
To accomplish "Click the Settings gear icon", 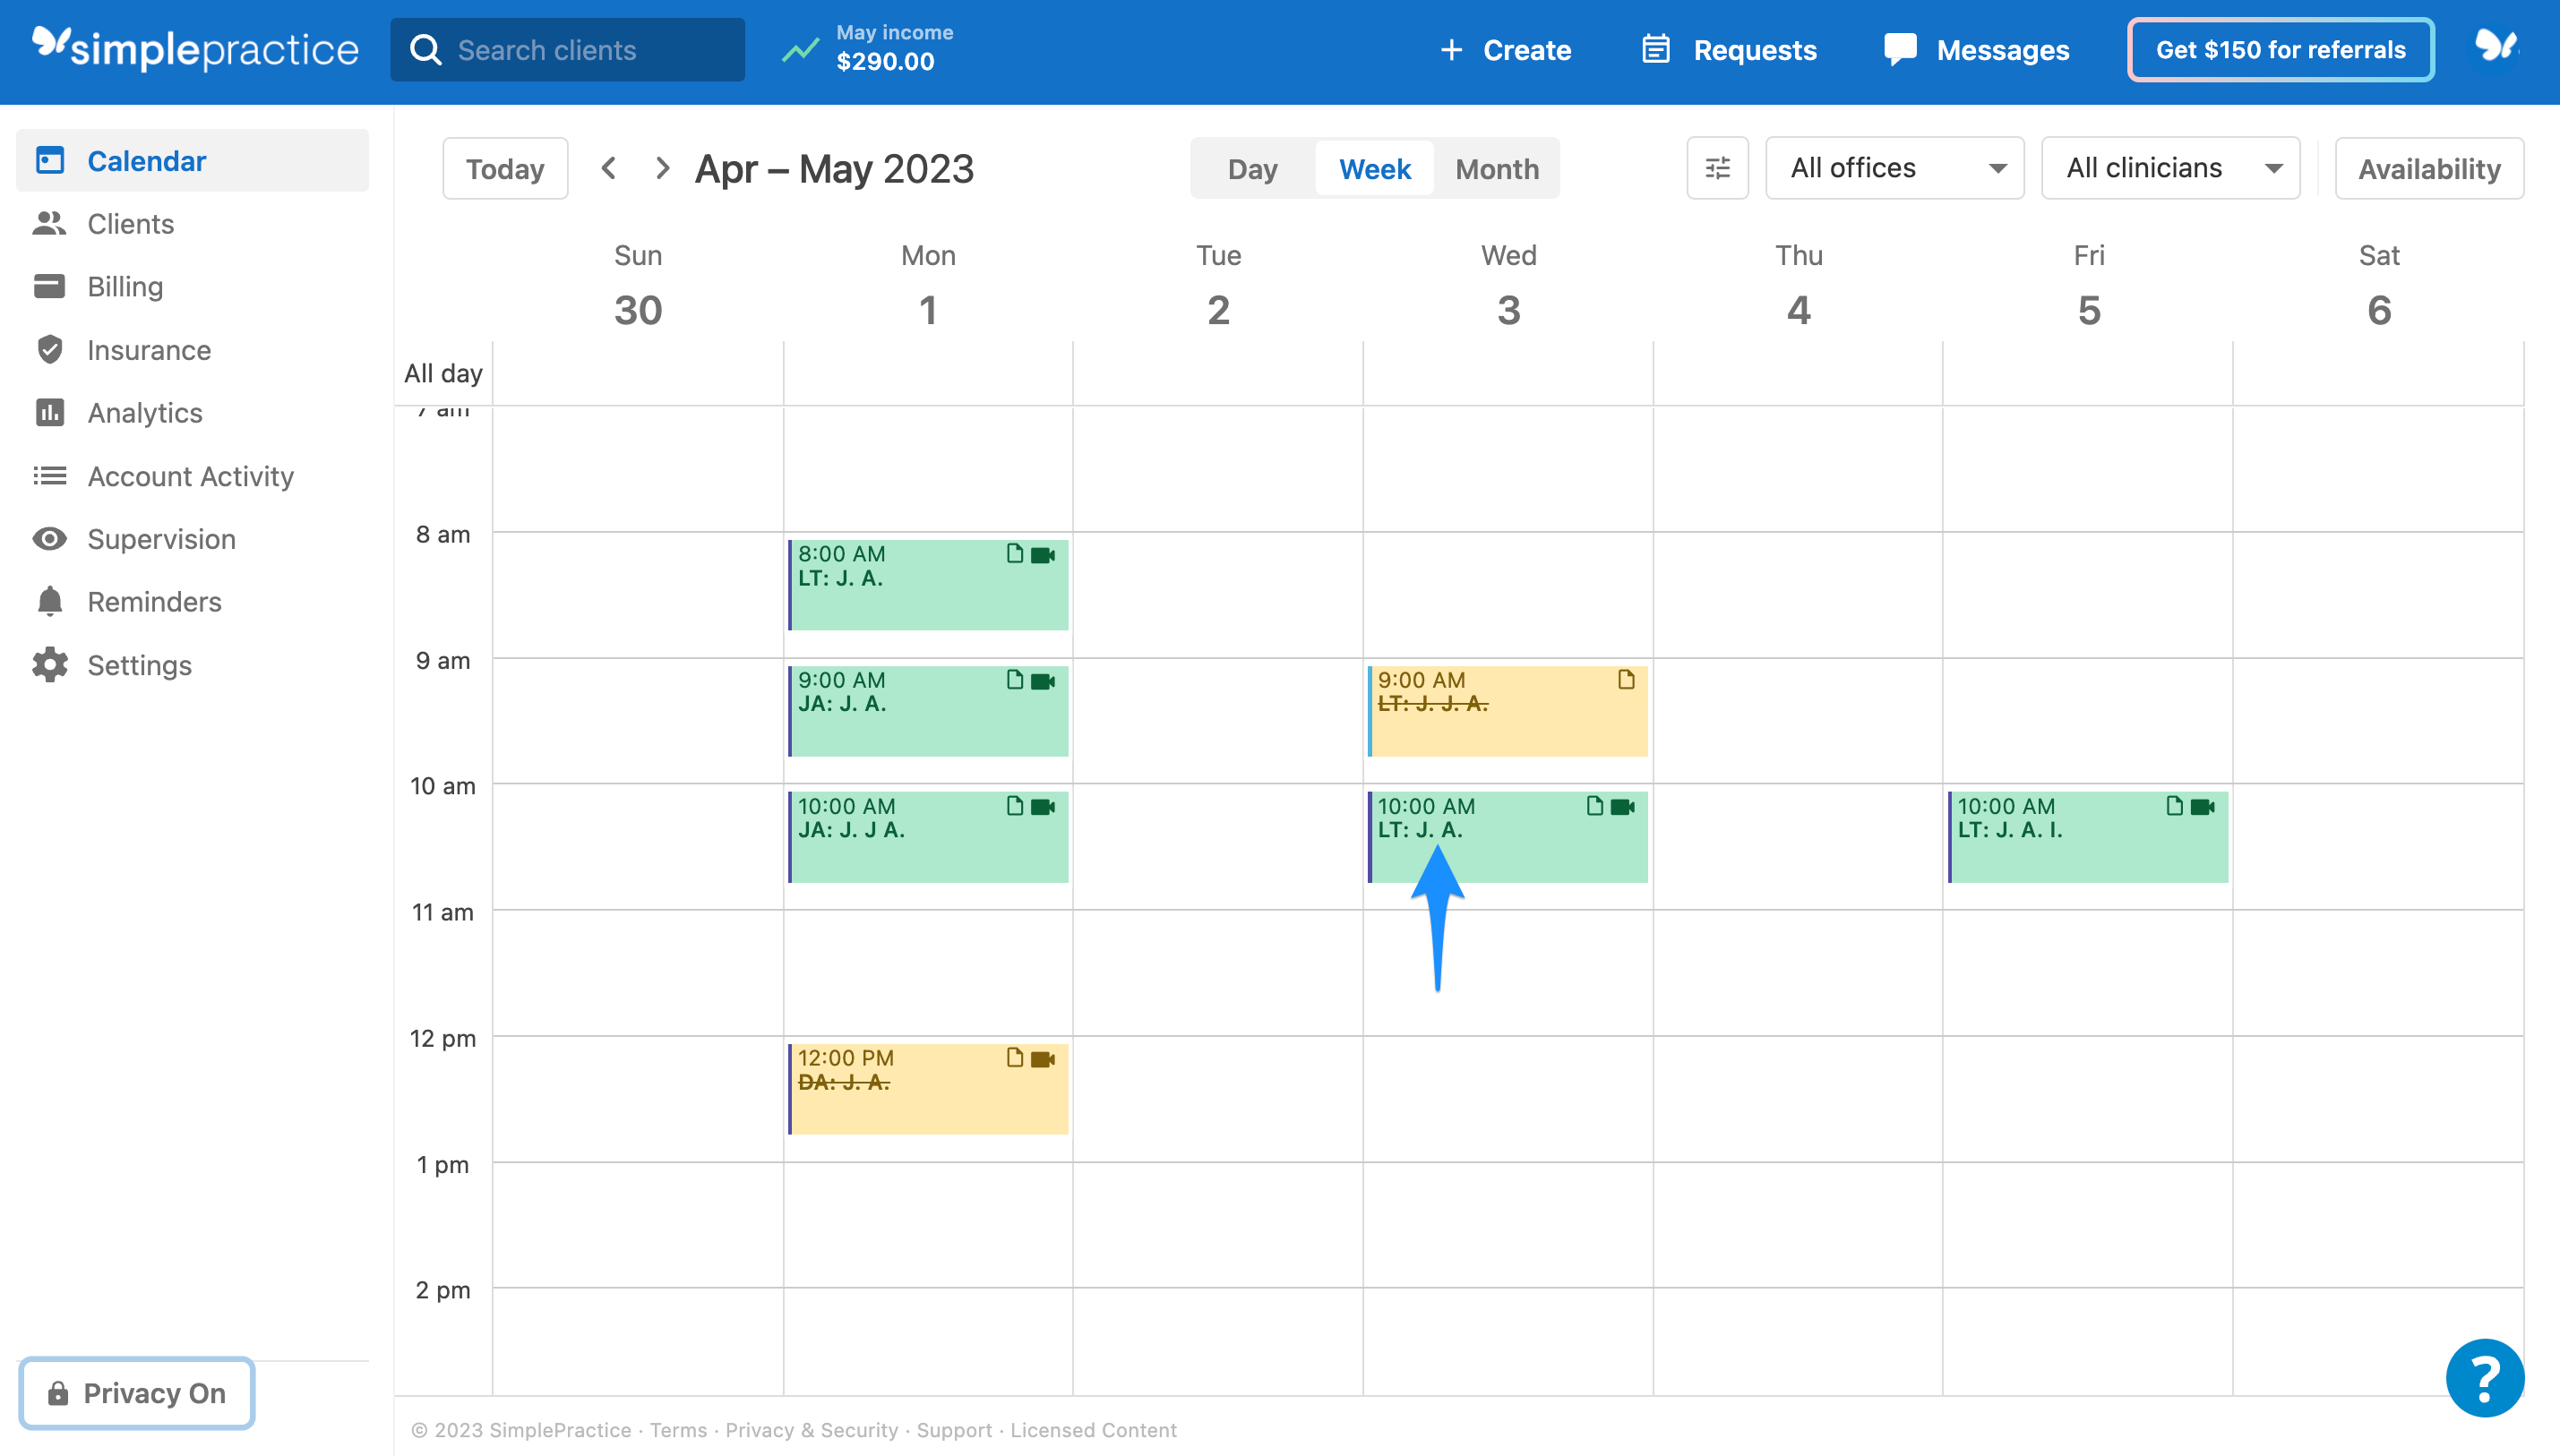I will [49, 664].
